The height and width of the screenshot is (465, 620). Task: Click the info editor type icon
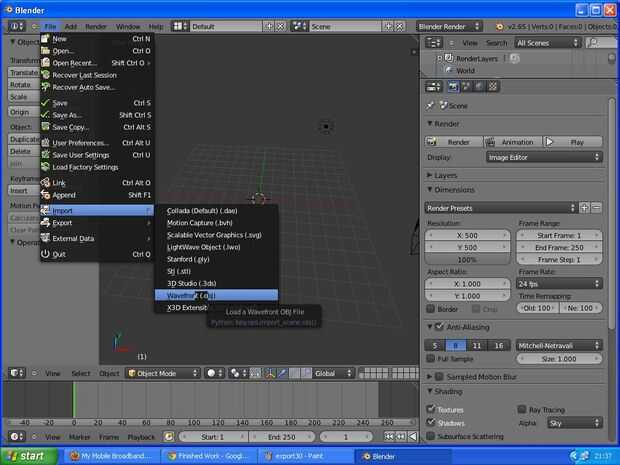point(17,26)
